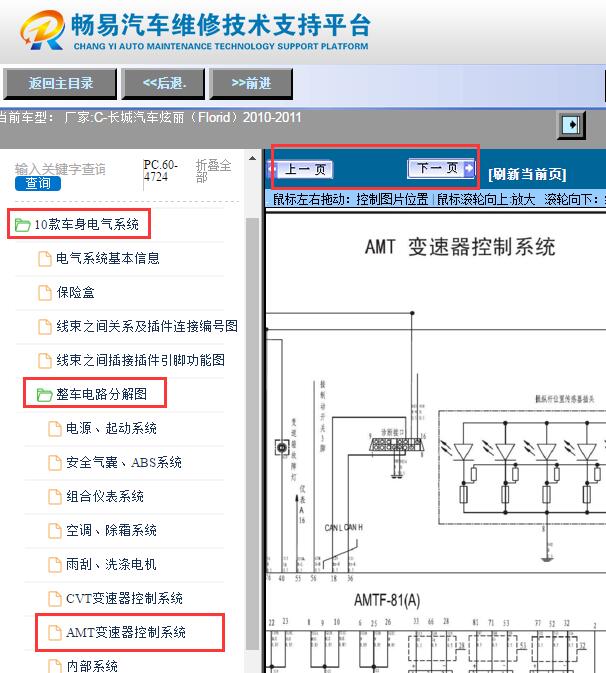Click the 整车电路分解图 folder icon
This screenshot has height=673, width=606.
click(x=44, y=394)
